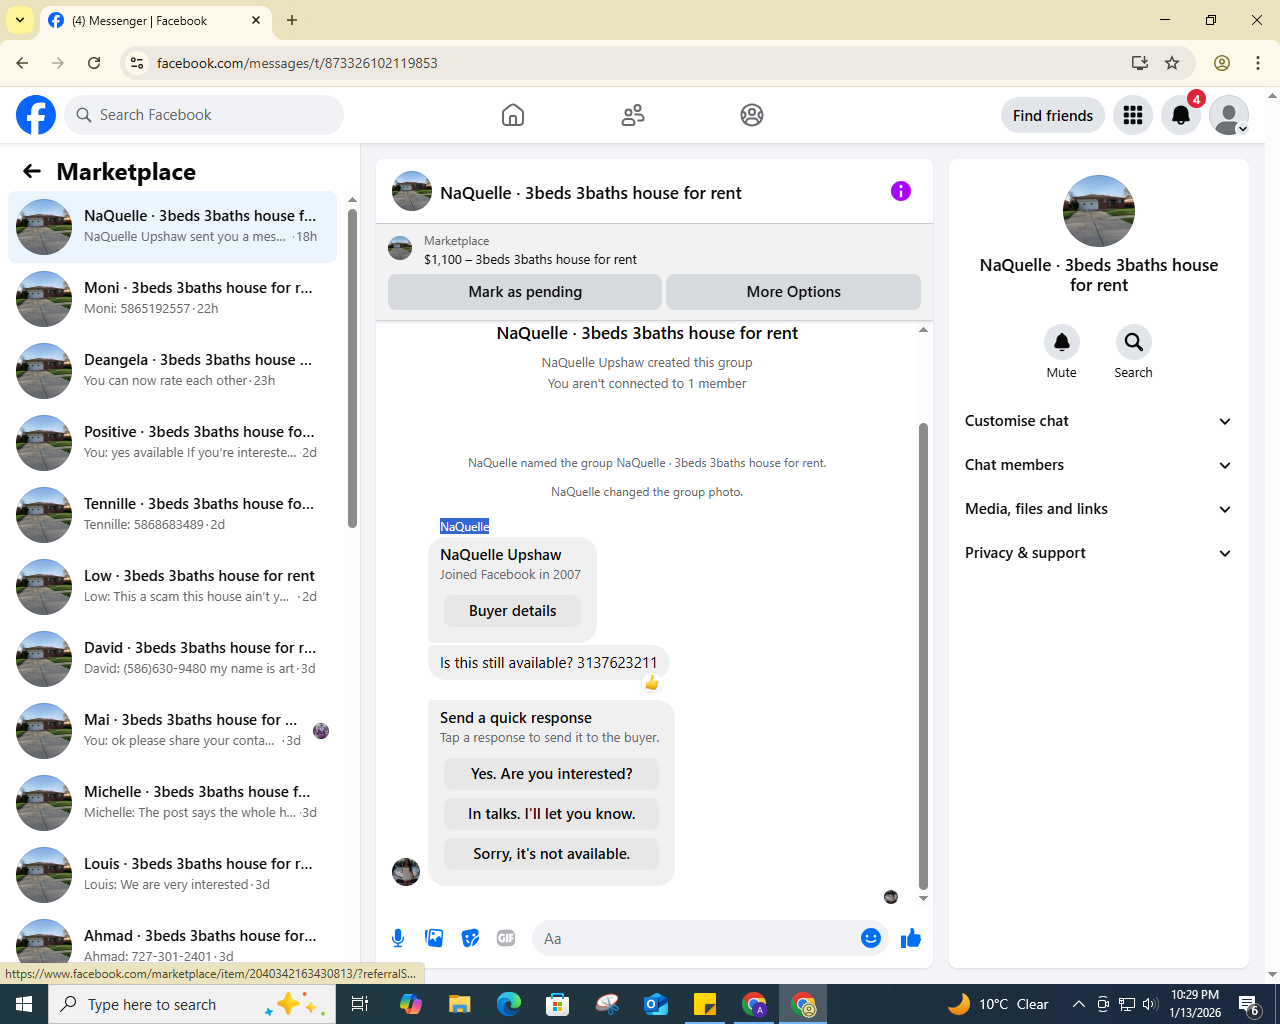1280x1024 pixels.
Task: Open the account profile avatar menu
Action: 1229,115
